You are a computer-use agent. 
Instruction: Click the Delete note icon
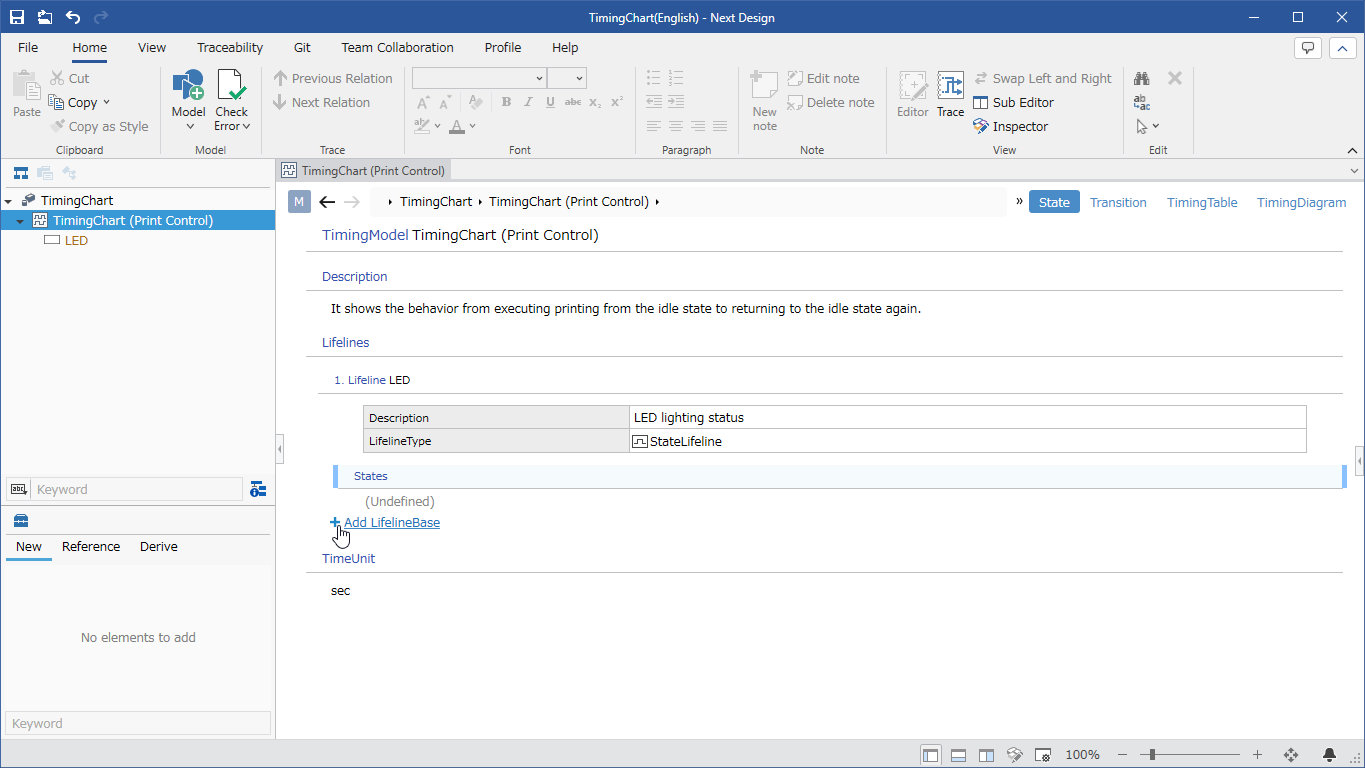tap(795, 102)
